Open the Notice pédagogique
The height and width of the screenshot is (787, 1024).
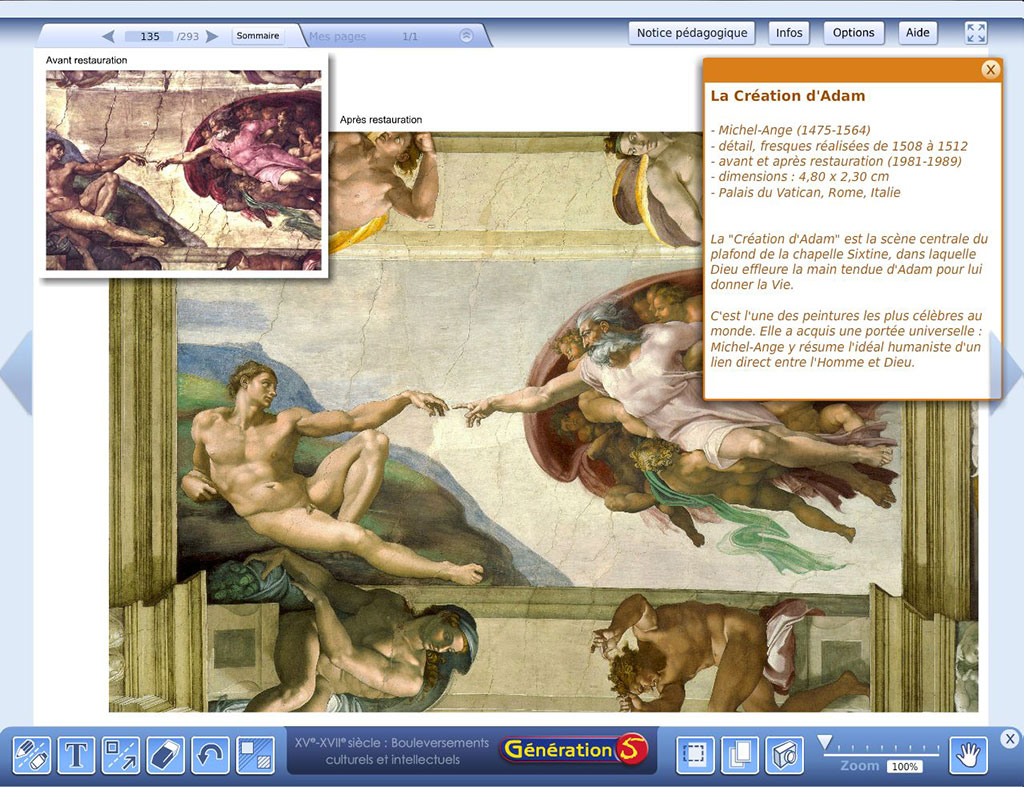tap(692, 33)
